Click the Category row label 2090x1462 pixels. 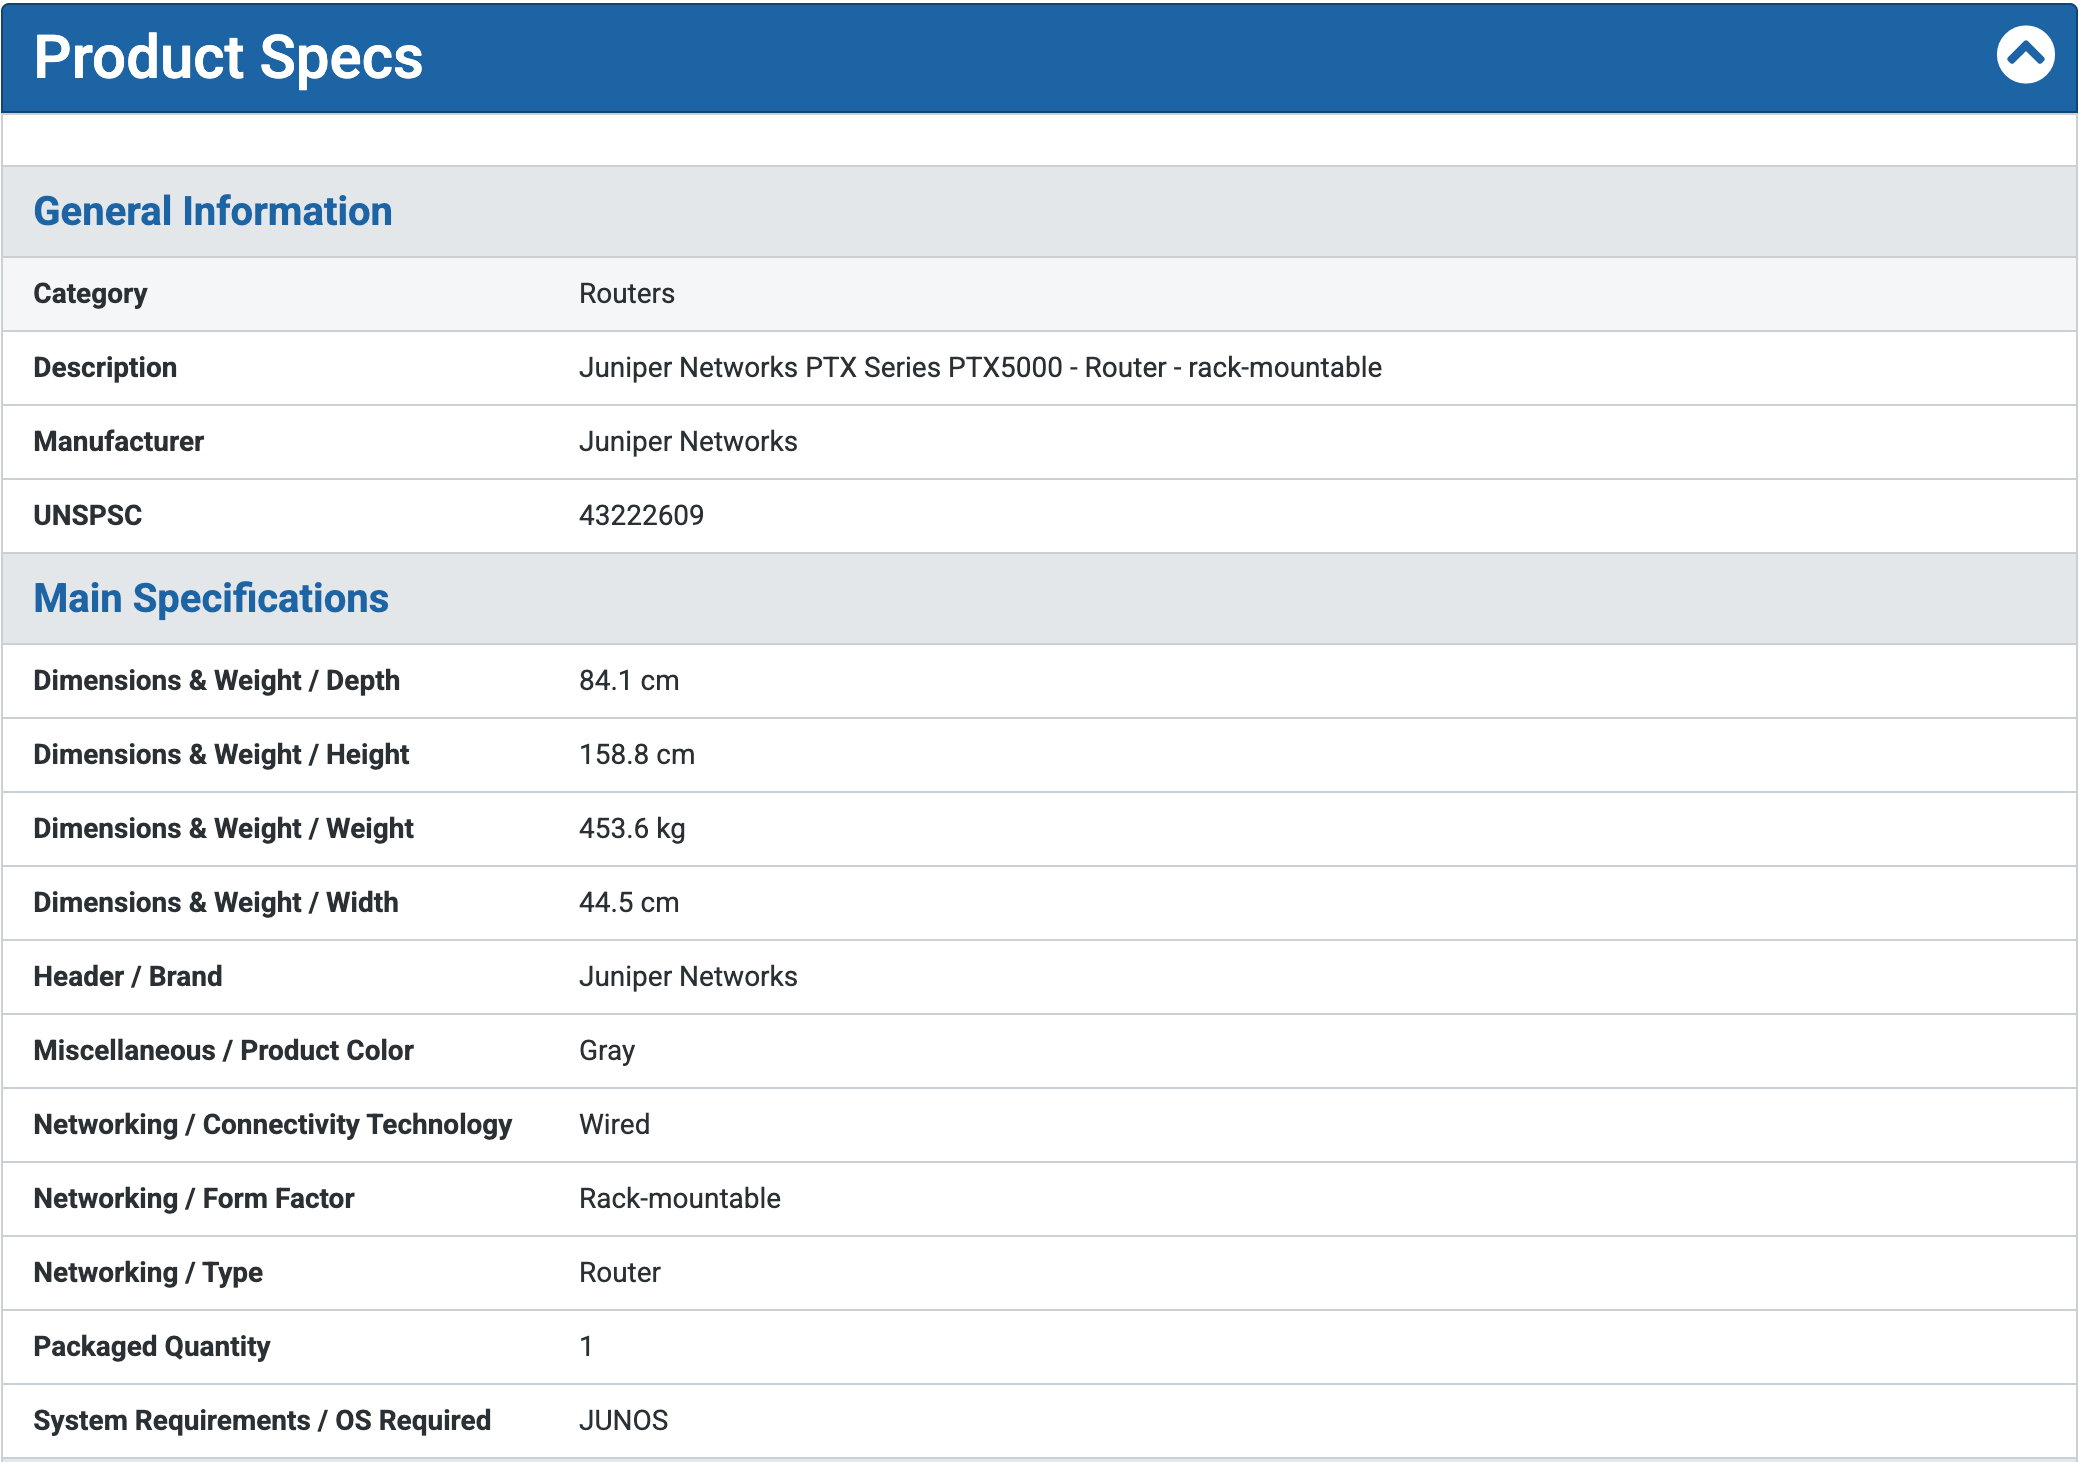coord(90,294)
